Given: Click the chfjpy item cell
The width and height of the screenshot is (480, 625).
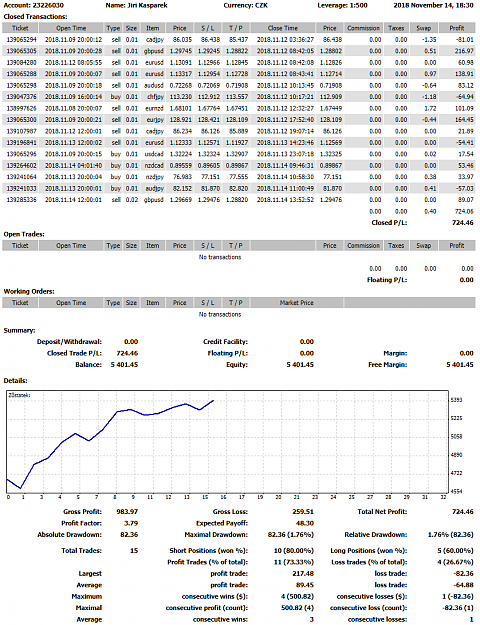Looking at the screenshot, I should (x=155, y=97).
